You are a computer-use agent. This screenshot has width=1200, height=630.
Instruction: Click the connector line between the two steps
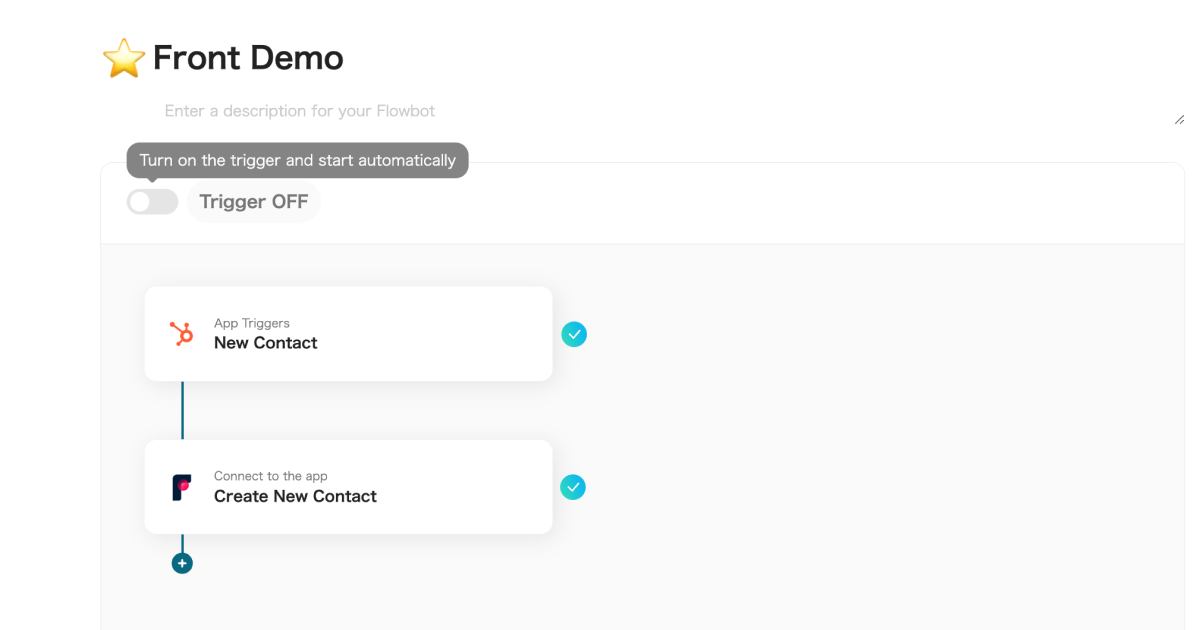click(182, 410)
